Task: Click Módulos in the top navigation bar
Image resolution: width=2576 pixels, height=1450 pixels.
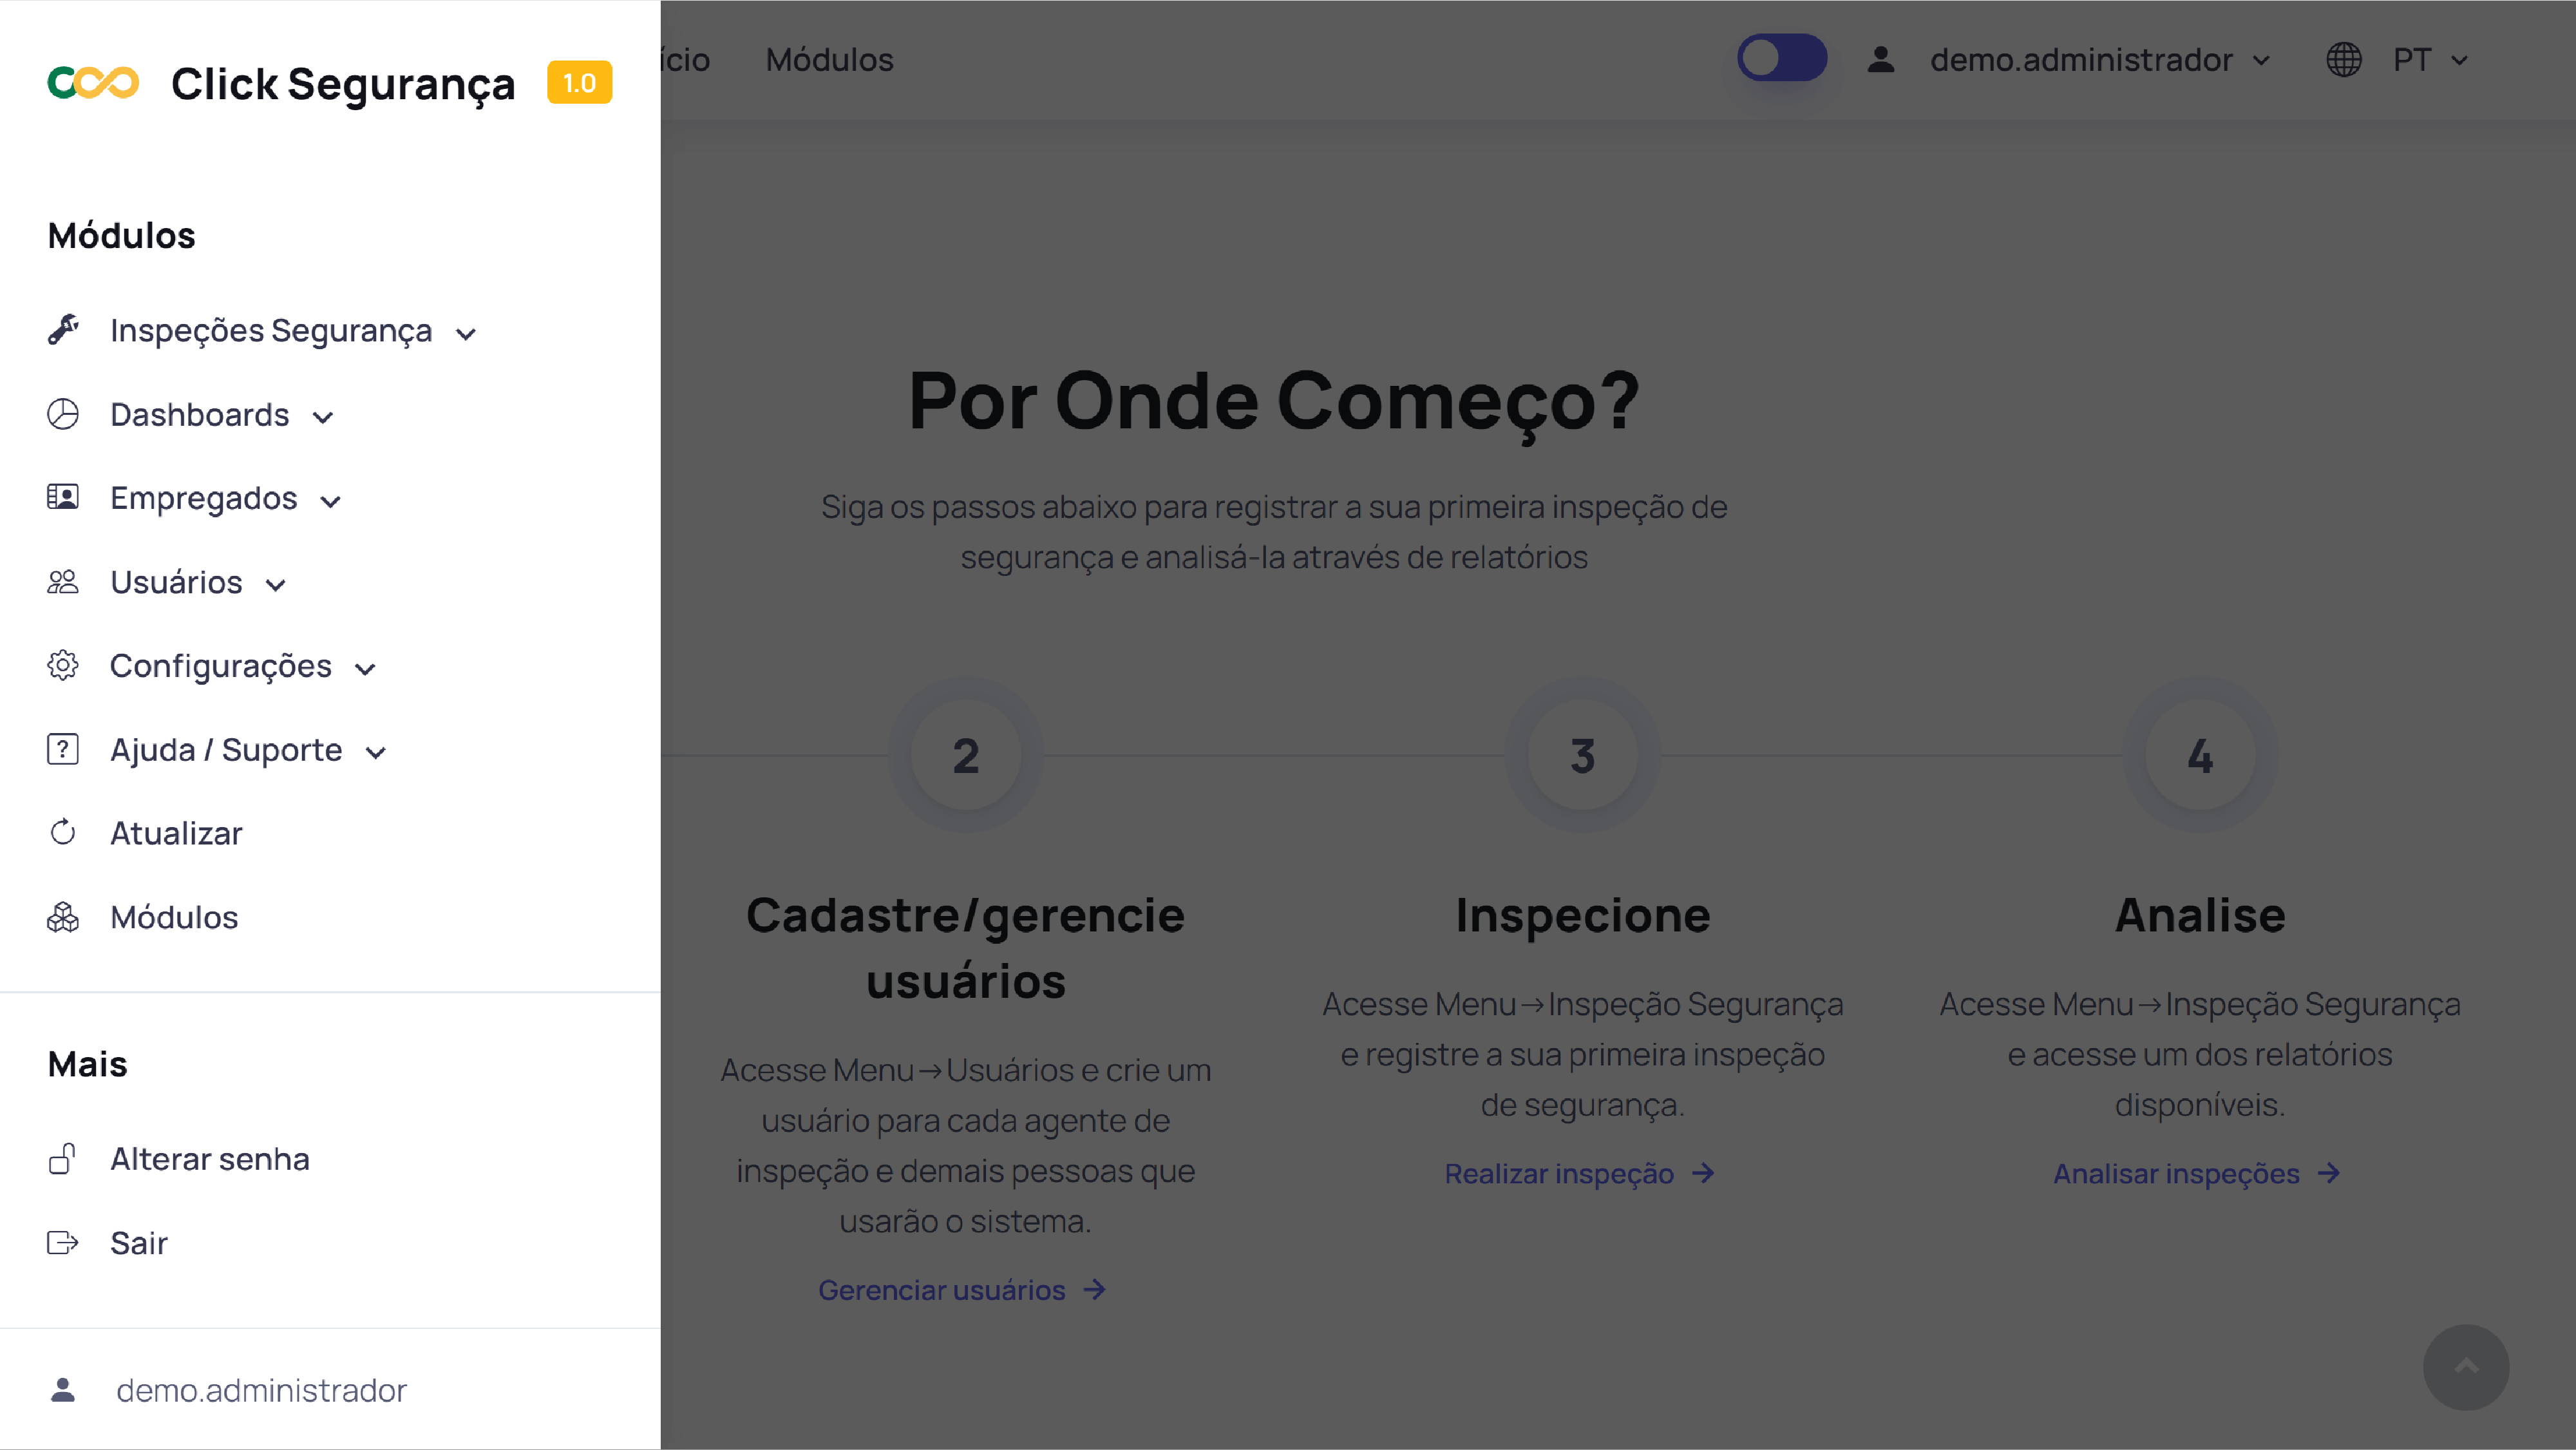Action: pos(829,60)
